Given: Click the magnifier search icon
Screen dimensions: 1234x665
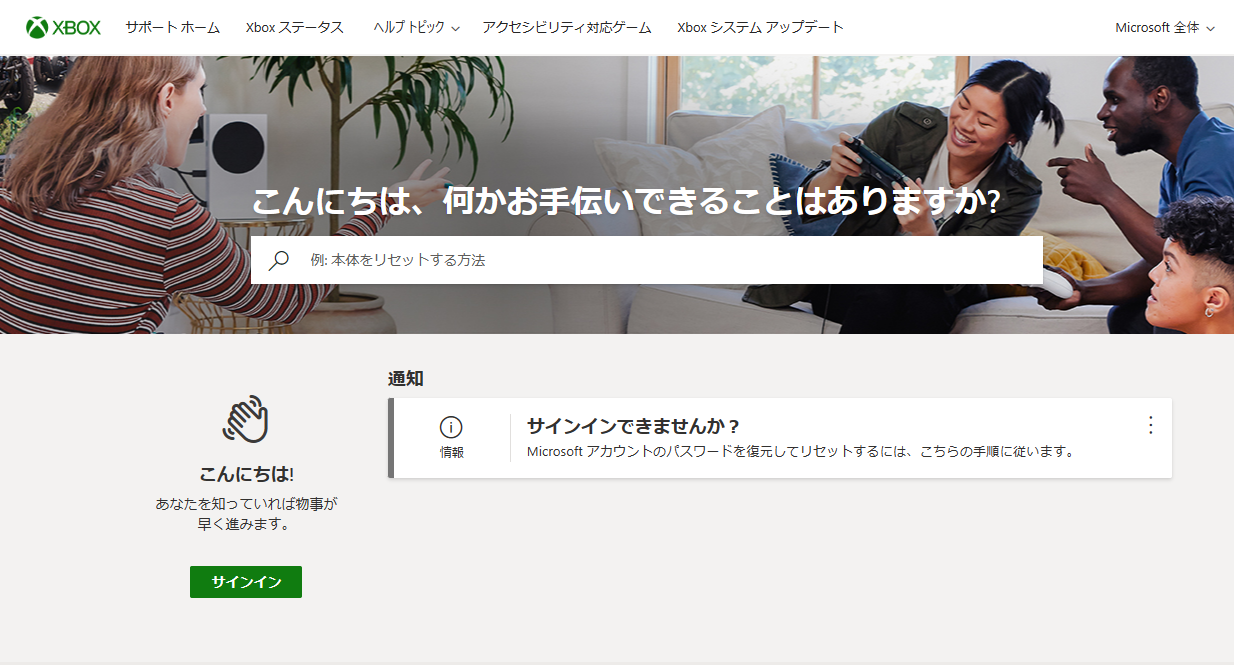Looking at the screenshot, I should point(279,260).
